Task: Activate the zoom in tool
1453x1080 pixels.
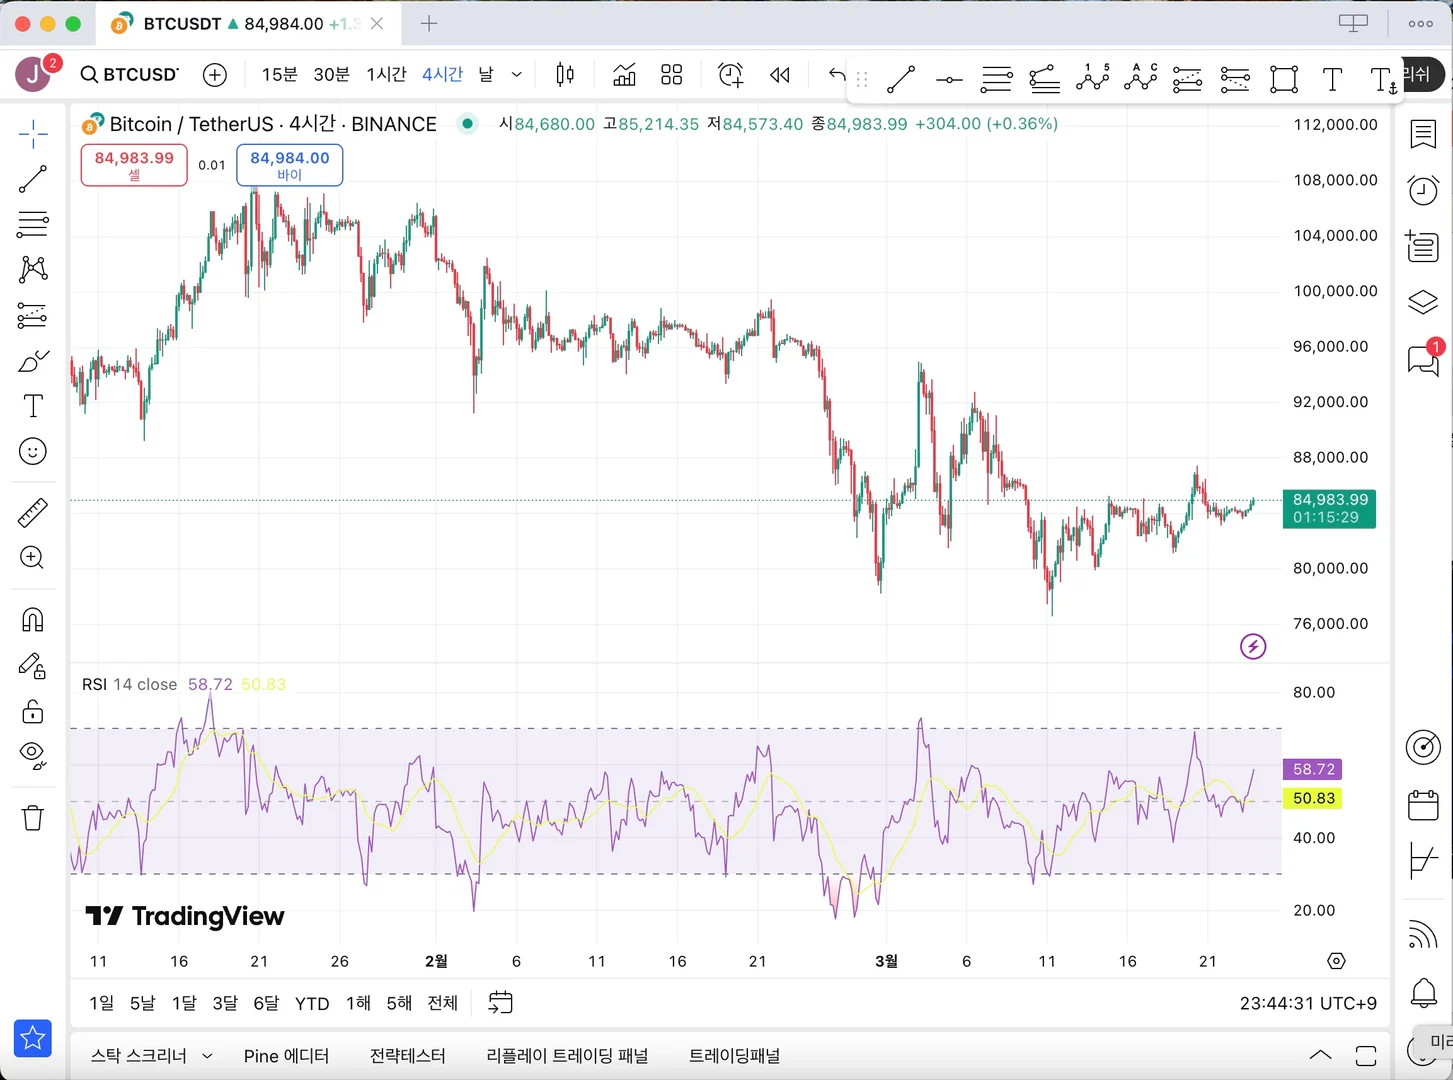Action: [33, 558]
